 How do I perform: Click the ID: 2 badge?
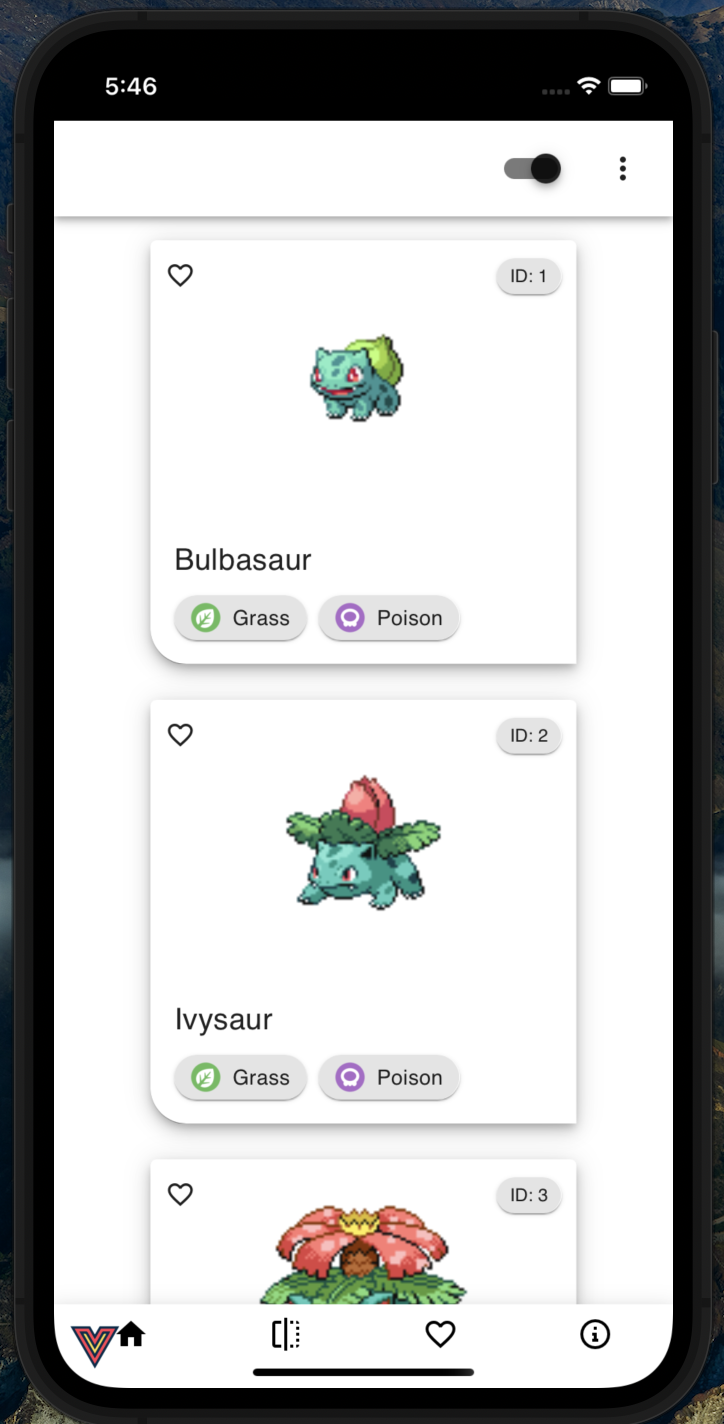529,736
